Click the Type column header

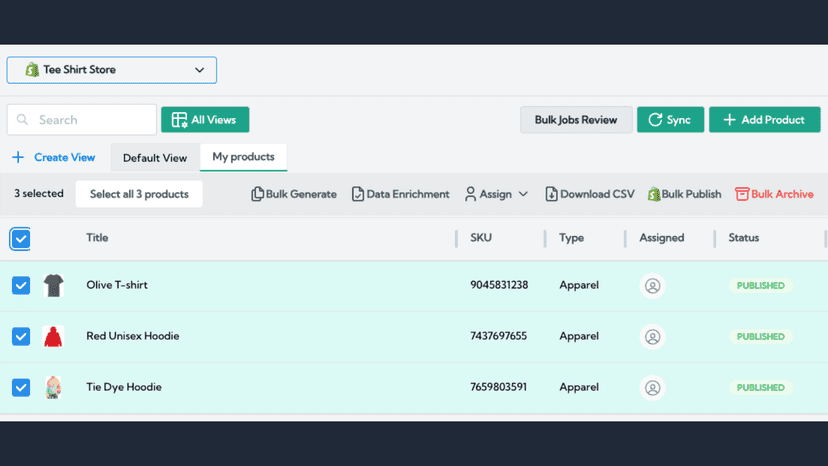click(x=571, y=238)
